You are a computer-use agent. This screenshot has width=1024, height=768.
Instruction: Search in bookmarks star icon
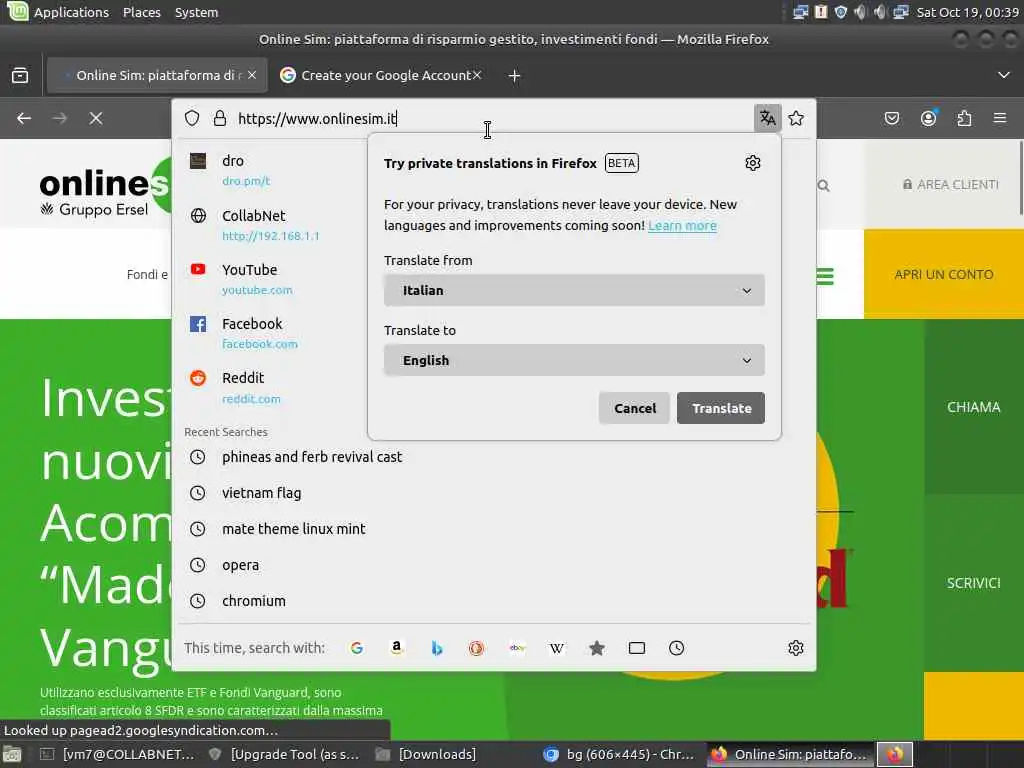(597, 648)
